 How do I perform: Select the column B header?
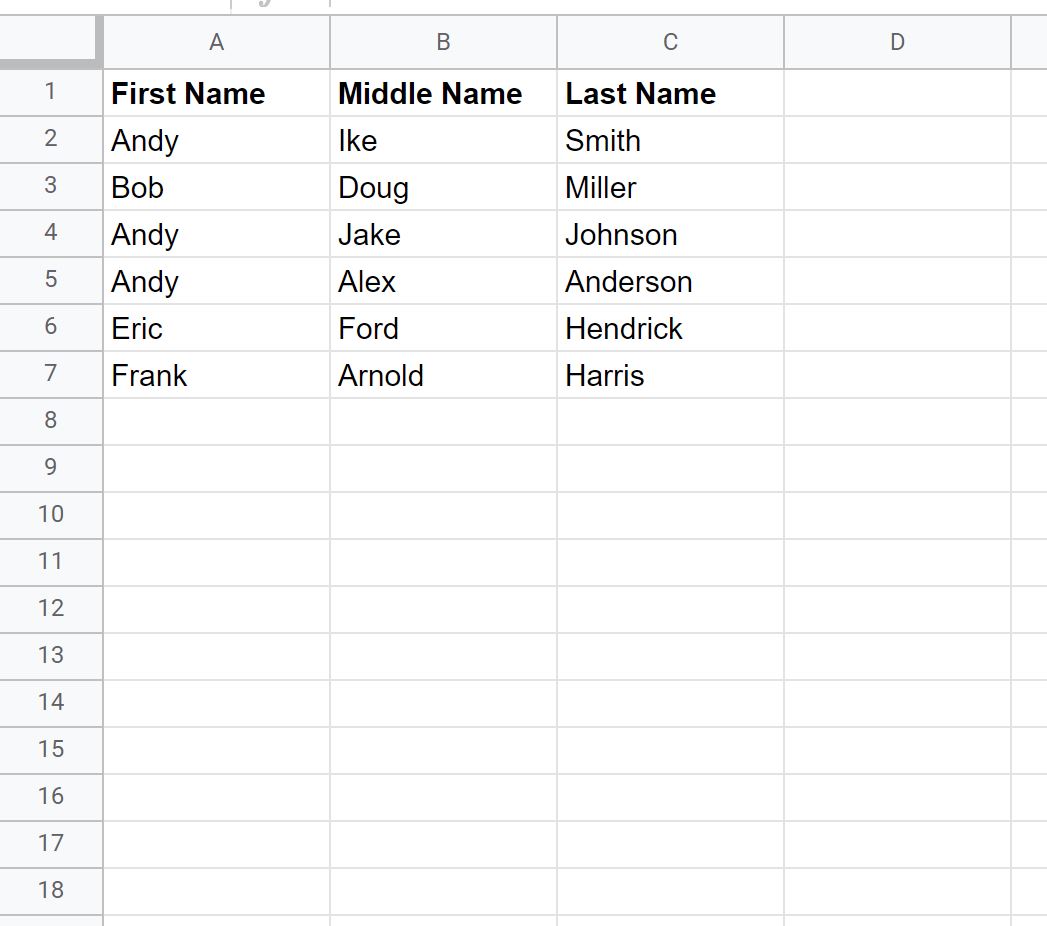click(x=443, y=42)
